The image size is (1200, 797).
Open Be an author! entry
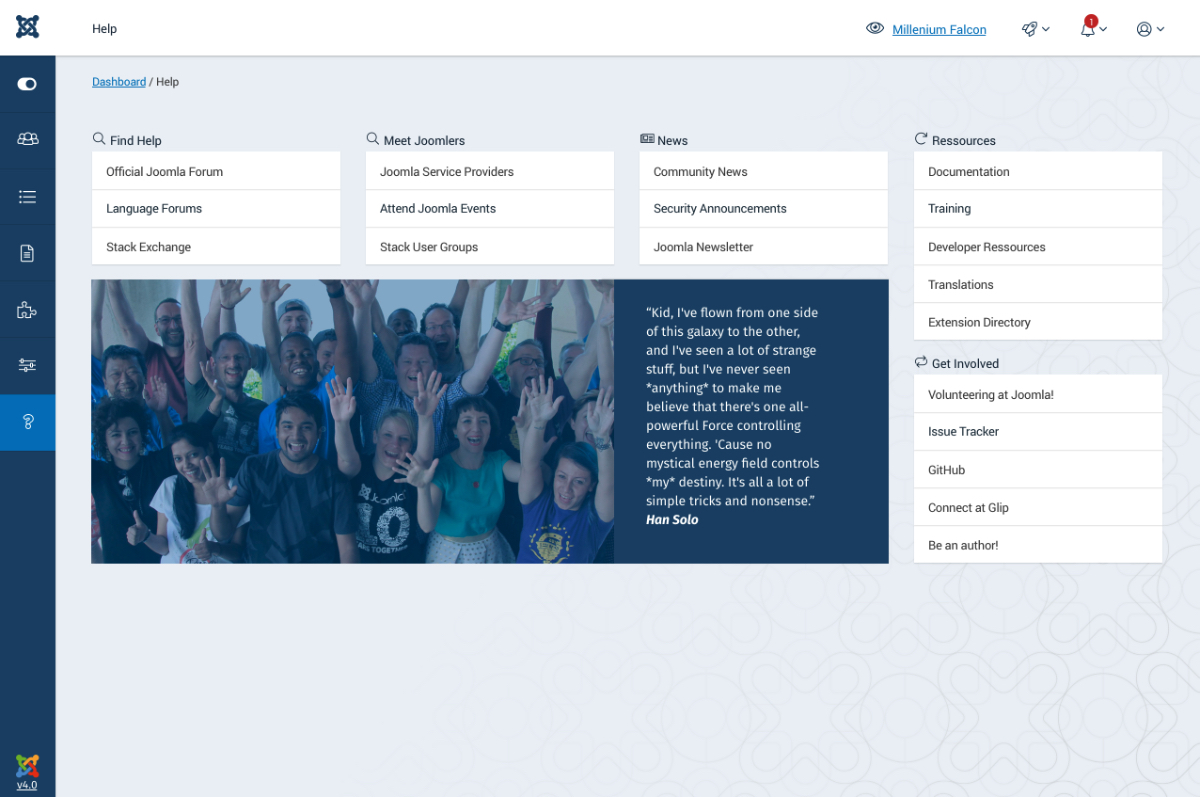coord(1038,545)
